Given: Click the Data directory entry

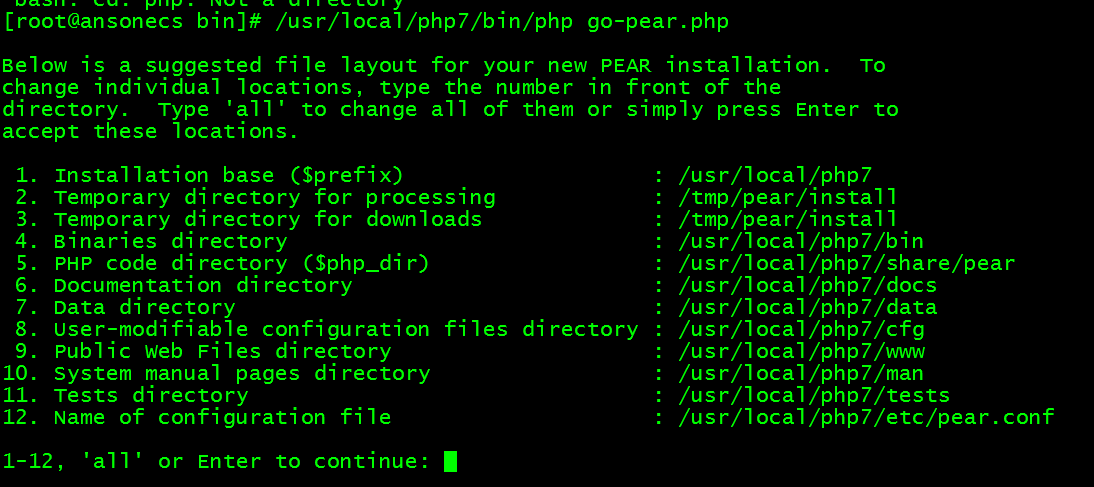Looking at the screenshot, I should (144, 308).
